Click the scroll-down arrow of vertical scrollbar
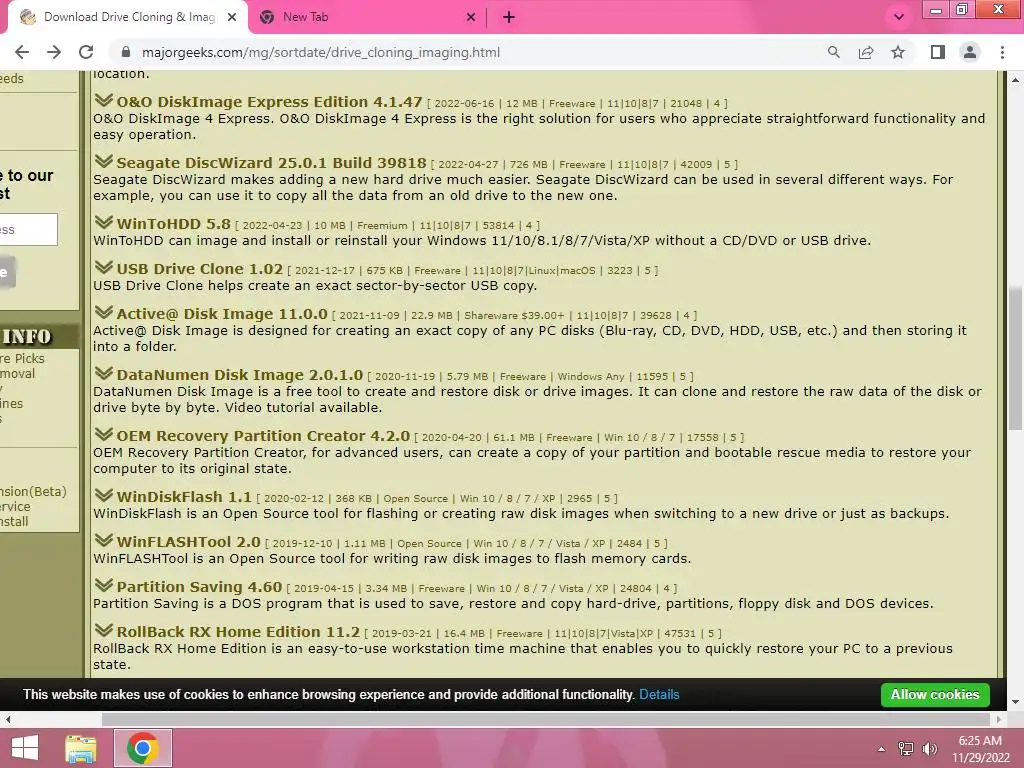The height and width of the screenshot is (768, 1024). click(1015, 702)
